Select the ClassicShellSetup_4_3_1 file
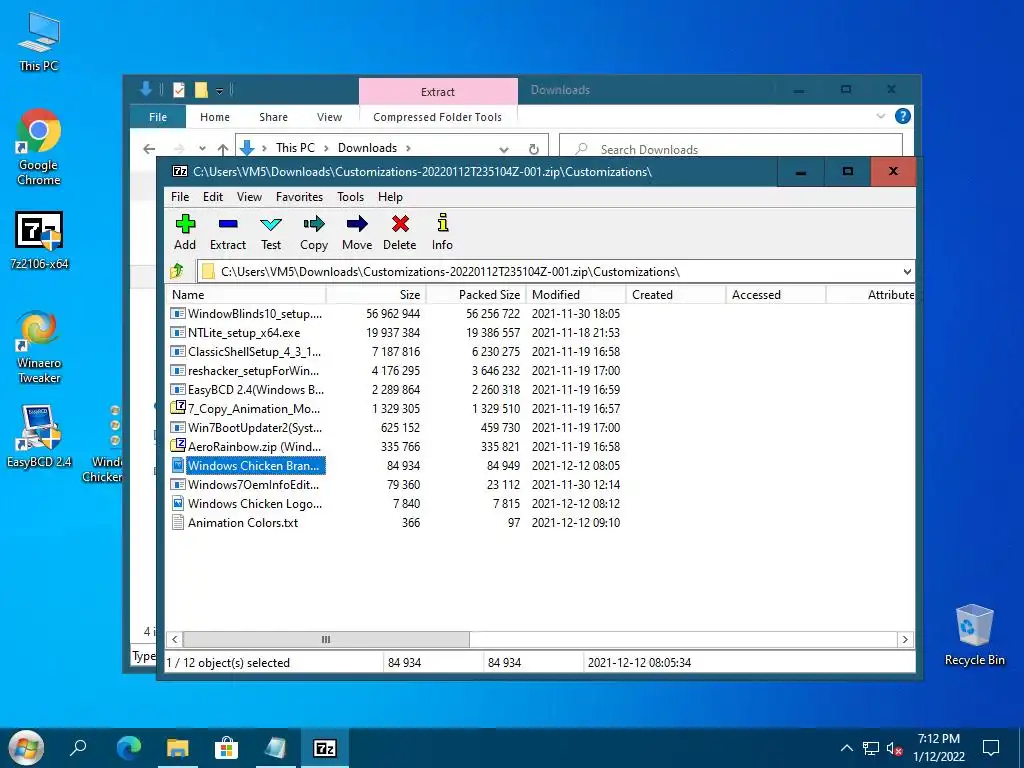The width and height of the screenshot is (1024, 768). tap(247, 351)
